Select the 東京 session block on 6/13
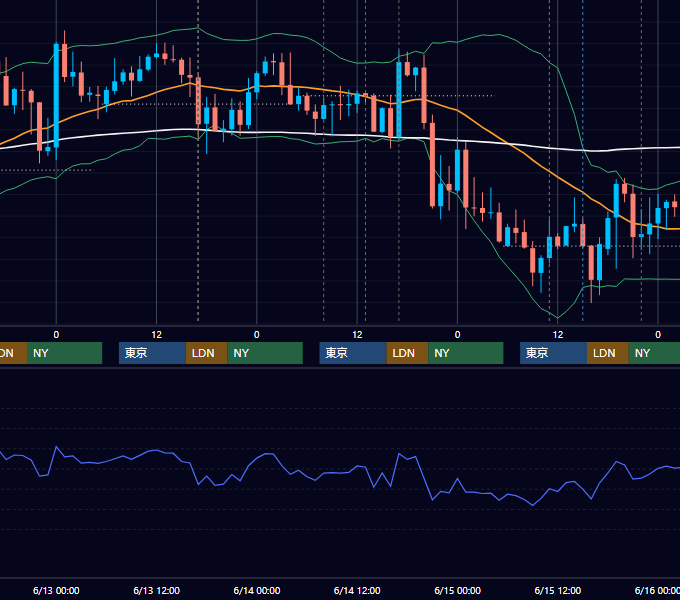This screenshot has height=600, width=680. point(152,353)
